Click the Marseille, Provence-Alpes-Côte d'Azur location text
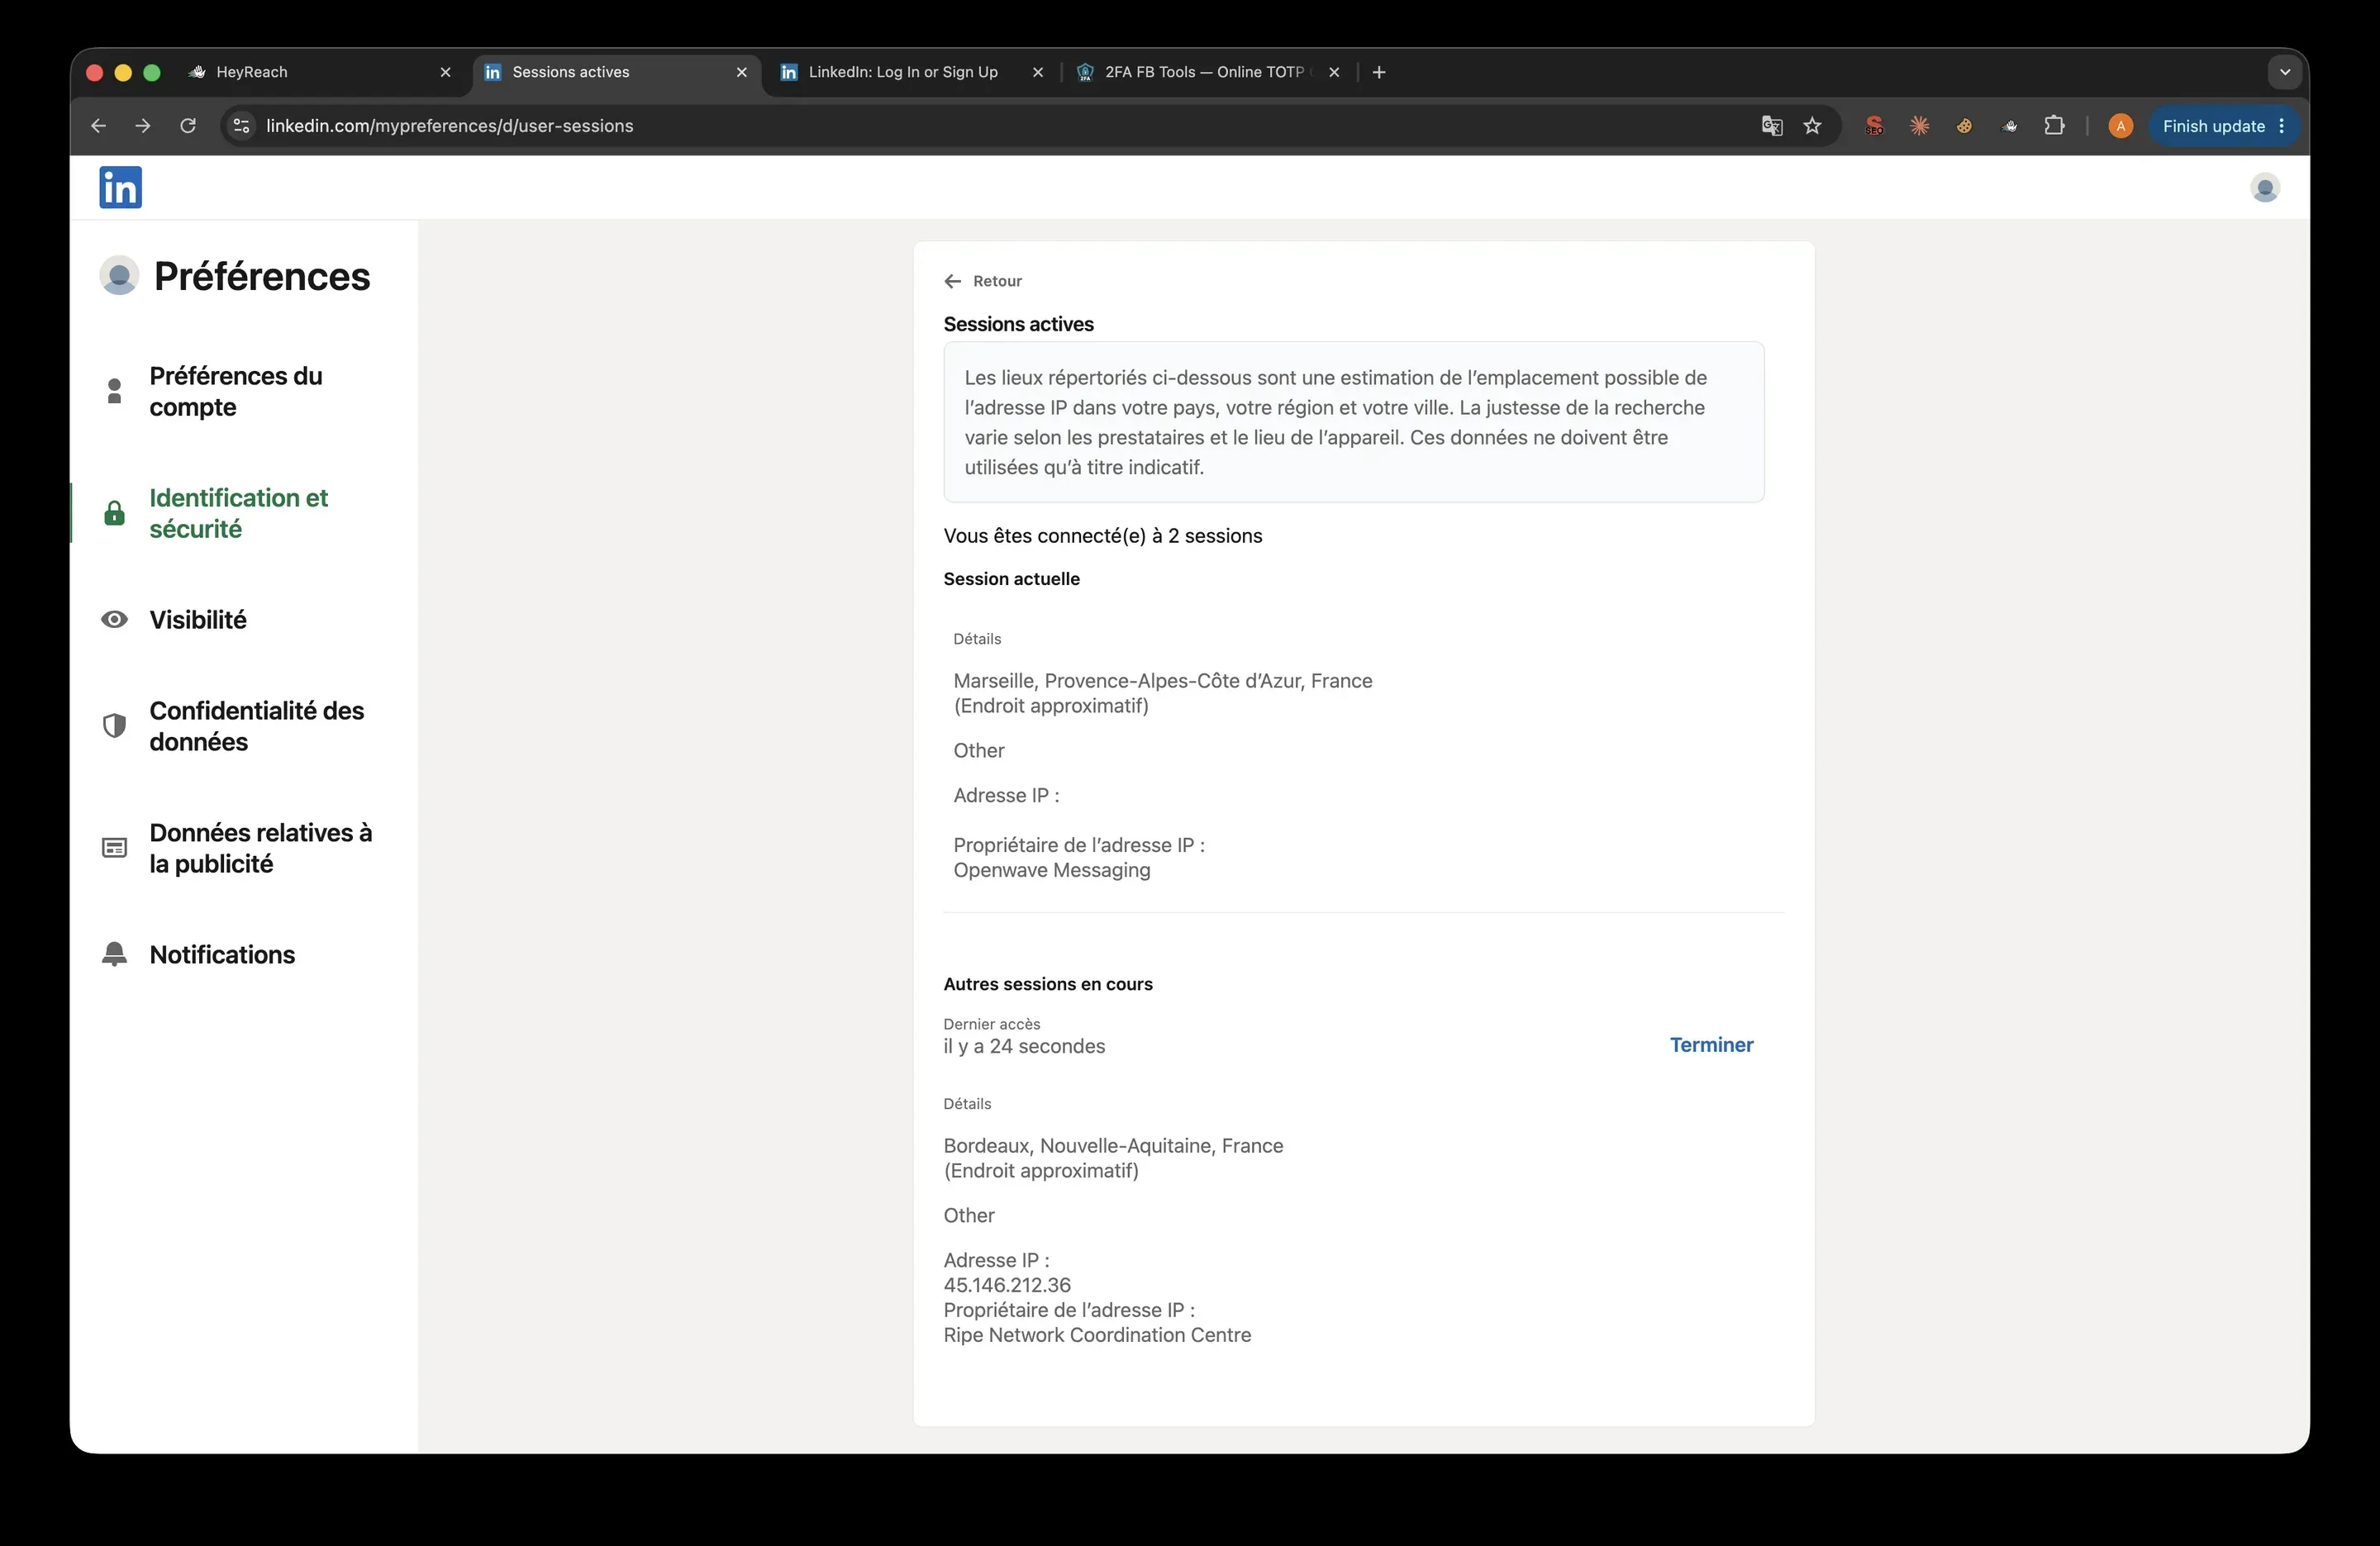Image resolution: width=2380 pixels, height=1546 pixels. click(1163, 680)
